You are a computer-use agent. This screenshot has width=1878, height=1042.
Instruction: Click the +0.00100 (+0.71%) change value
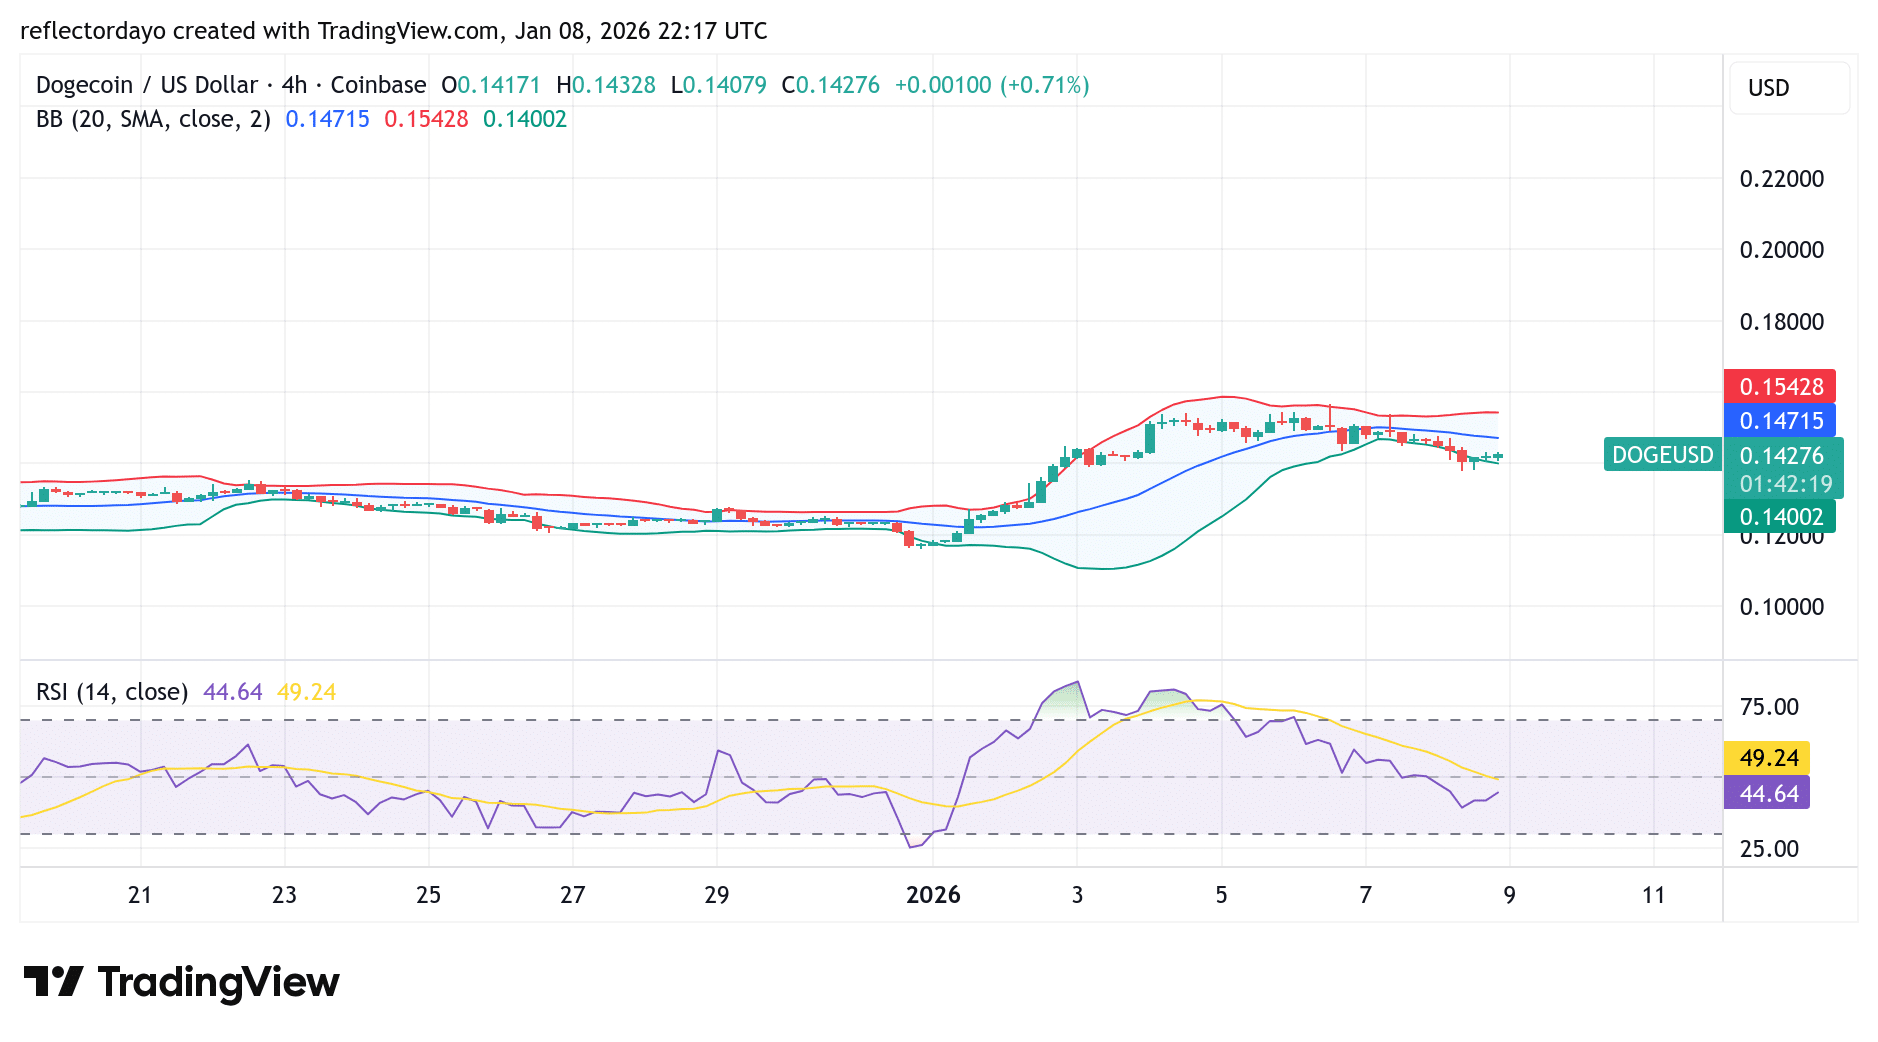pyautogui.click(x=991, y=85)
